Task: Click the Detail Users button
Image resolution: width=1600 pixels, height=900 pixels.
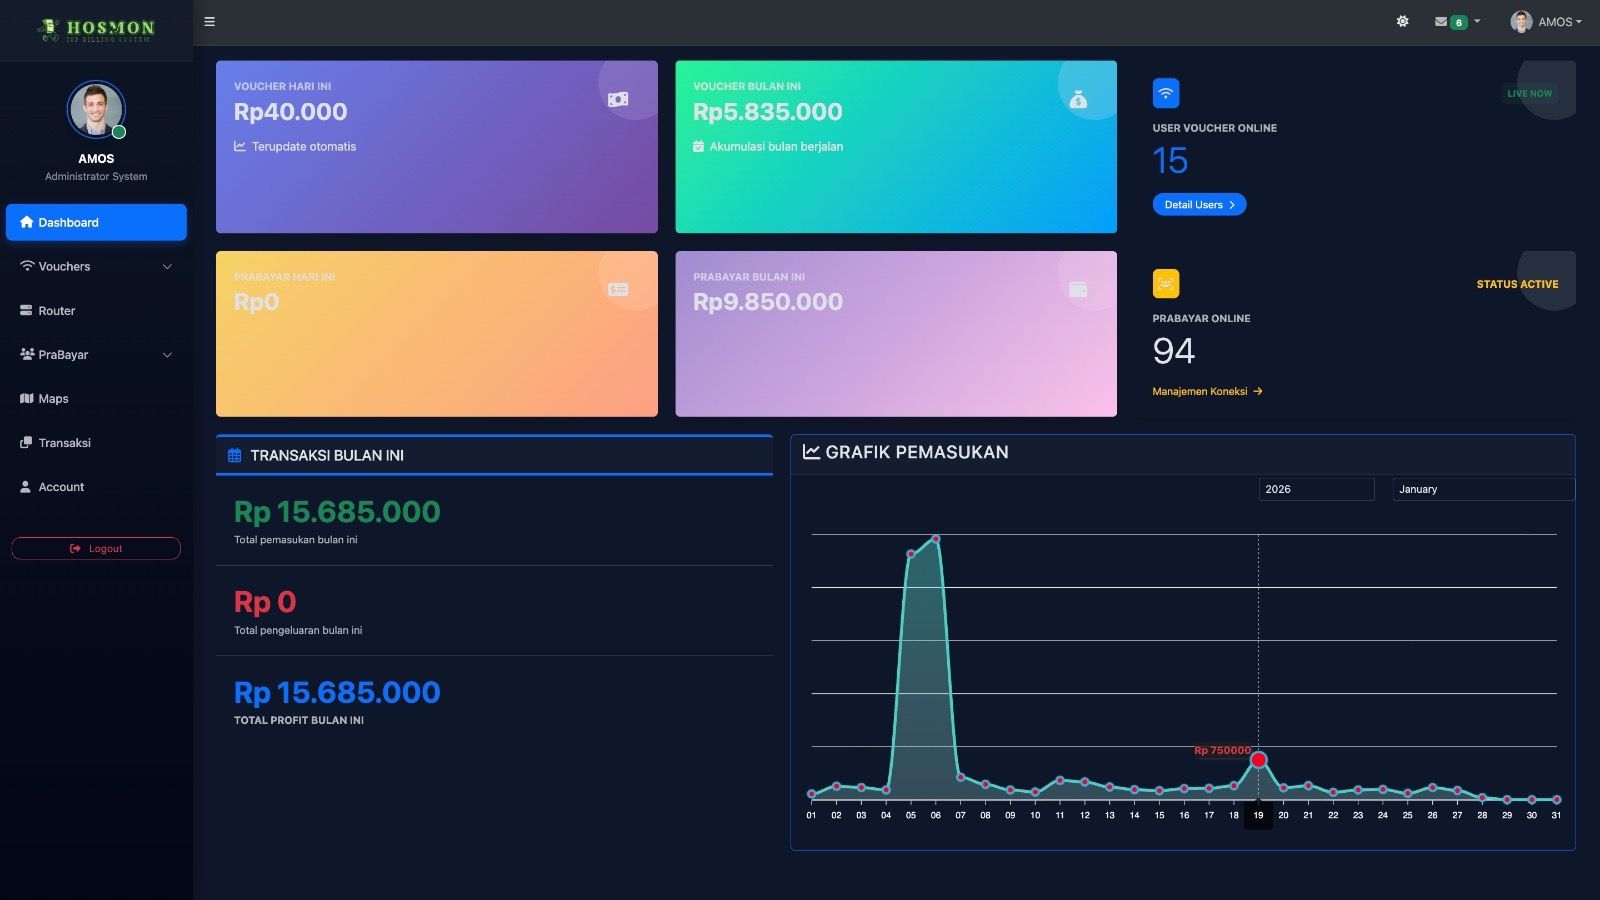Action: pos(1199,205)
